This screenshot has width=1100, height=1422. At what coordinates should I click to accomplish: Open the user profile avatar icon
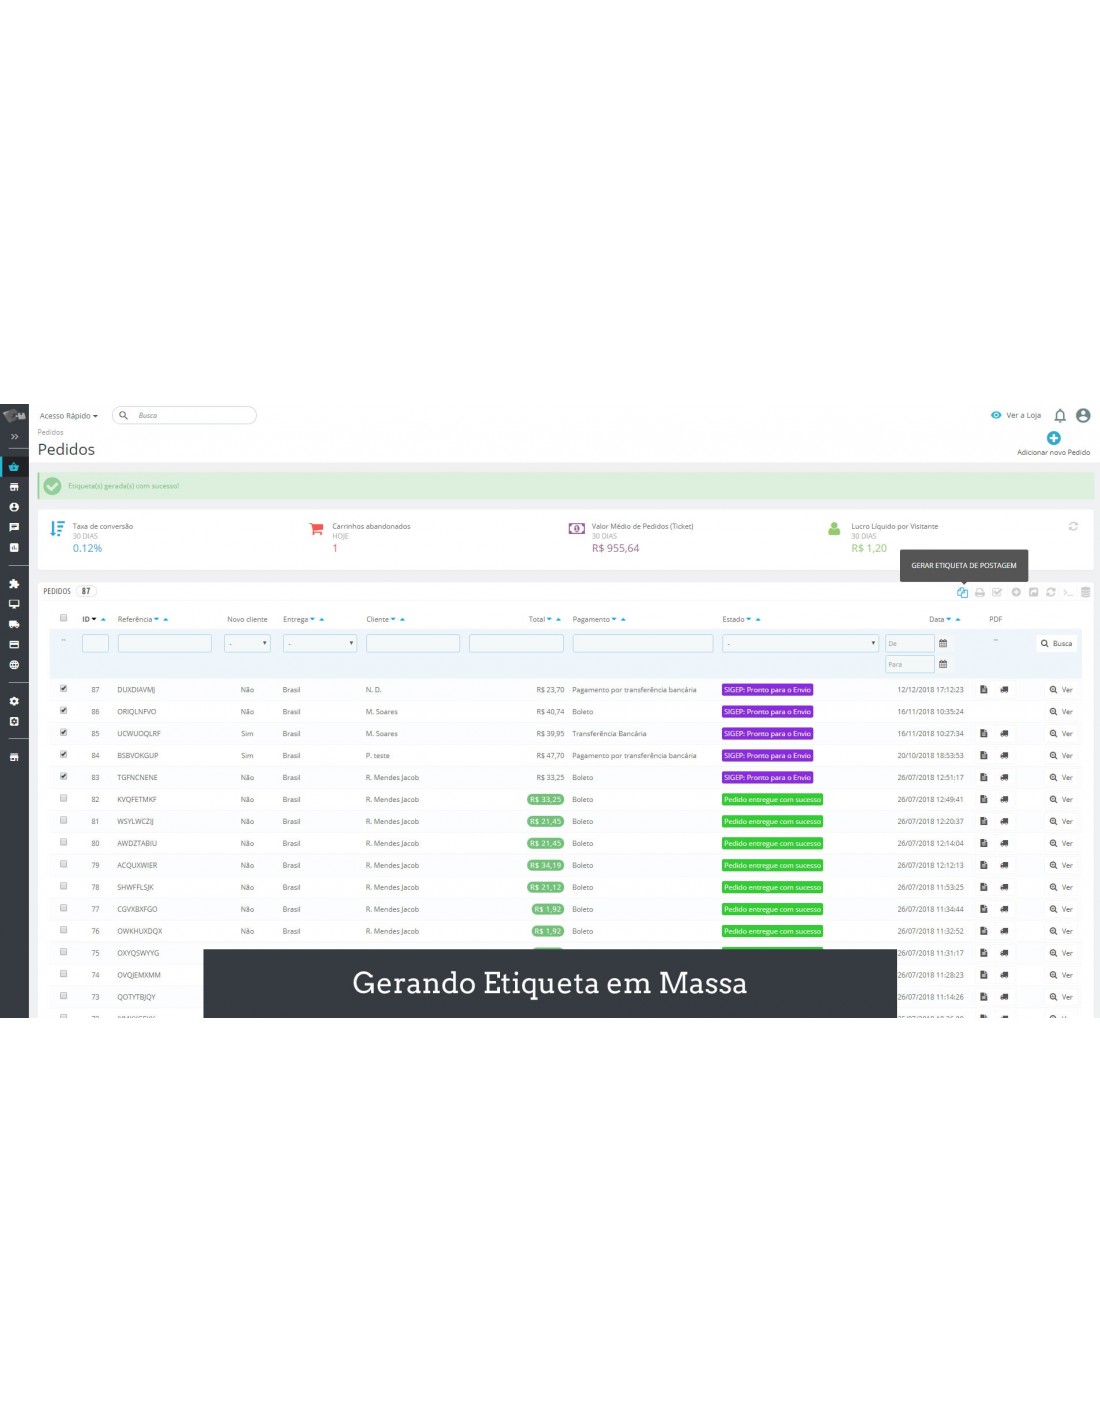(x=1083, y=416)
